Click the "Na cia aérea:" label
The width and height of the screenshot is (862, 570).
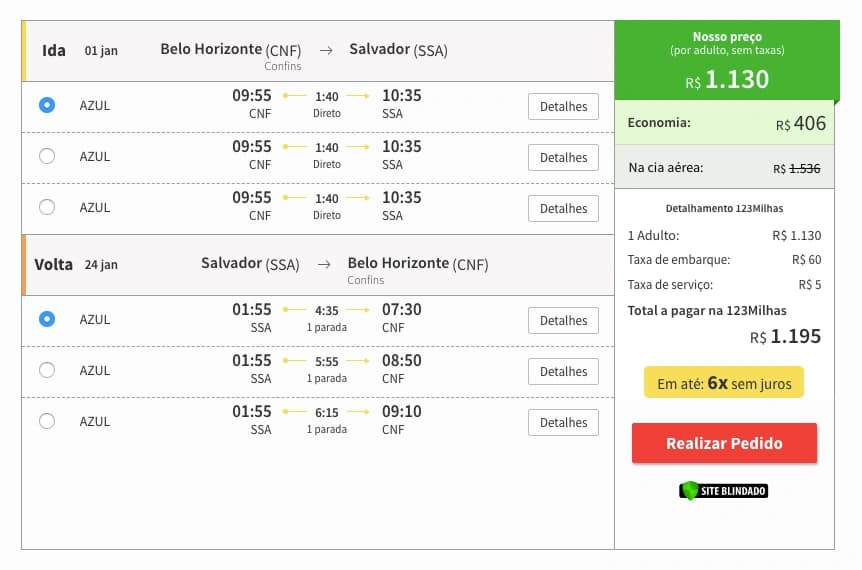tap(666, 168)
